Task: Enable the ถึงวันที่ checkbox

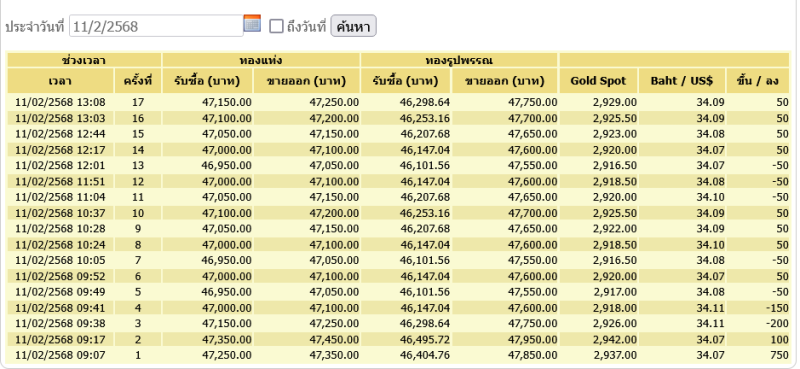Action: point(276,26)
